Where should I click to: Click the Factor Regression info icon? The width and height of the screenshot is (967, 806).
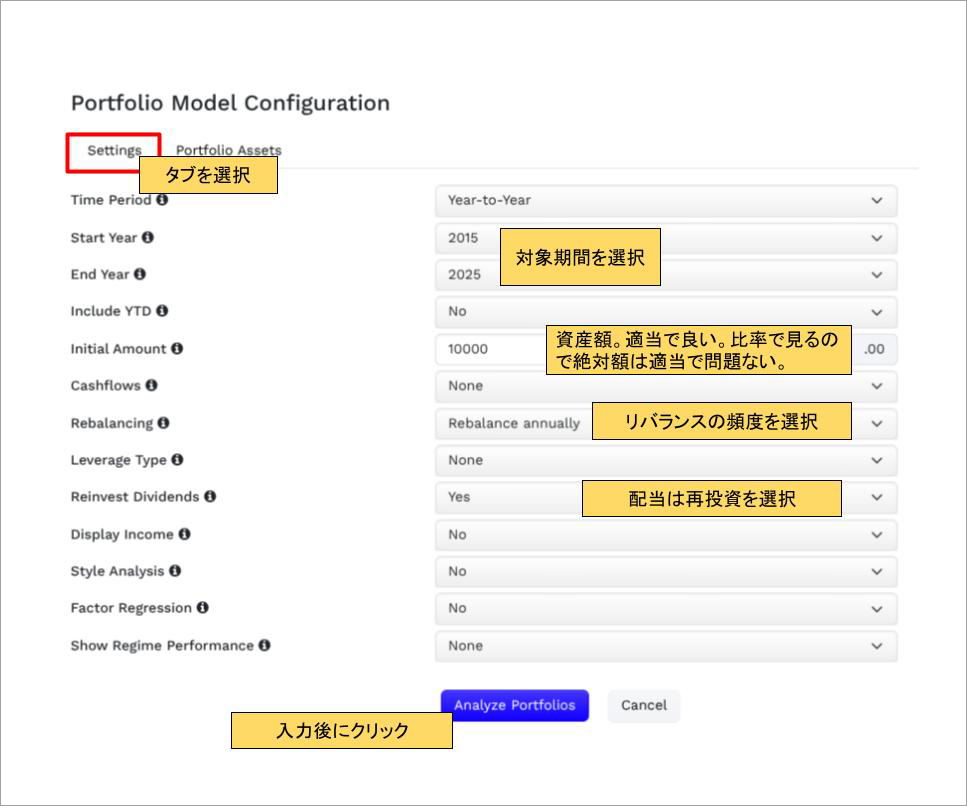tap(202, 608)
